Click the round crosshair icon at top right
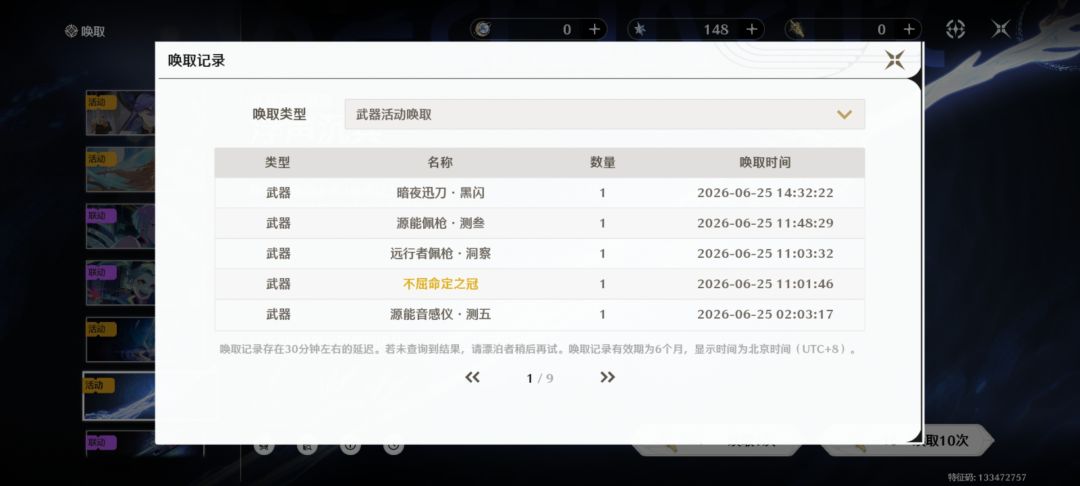Screen dimensions: 1080x486 (955, 29)
